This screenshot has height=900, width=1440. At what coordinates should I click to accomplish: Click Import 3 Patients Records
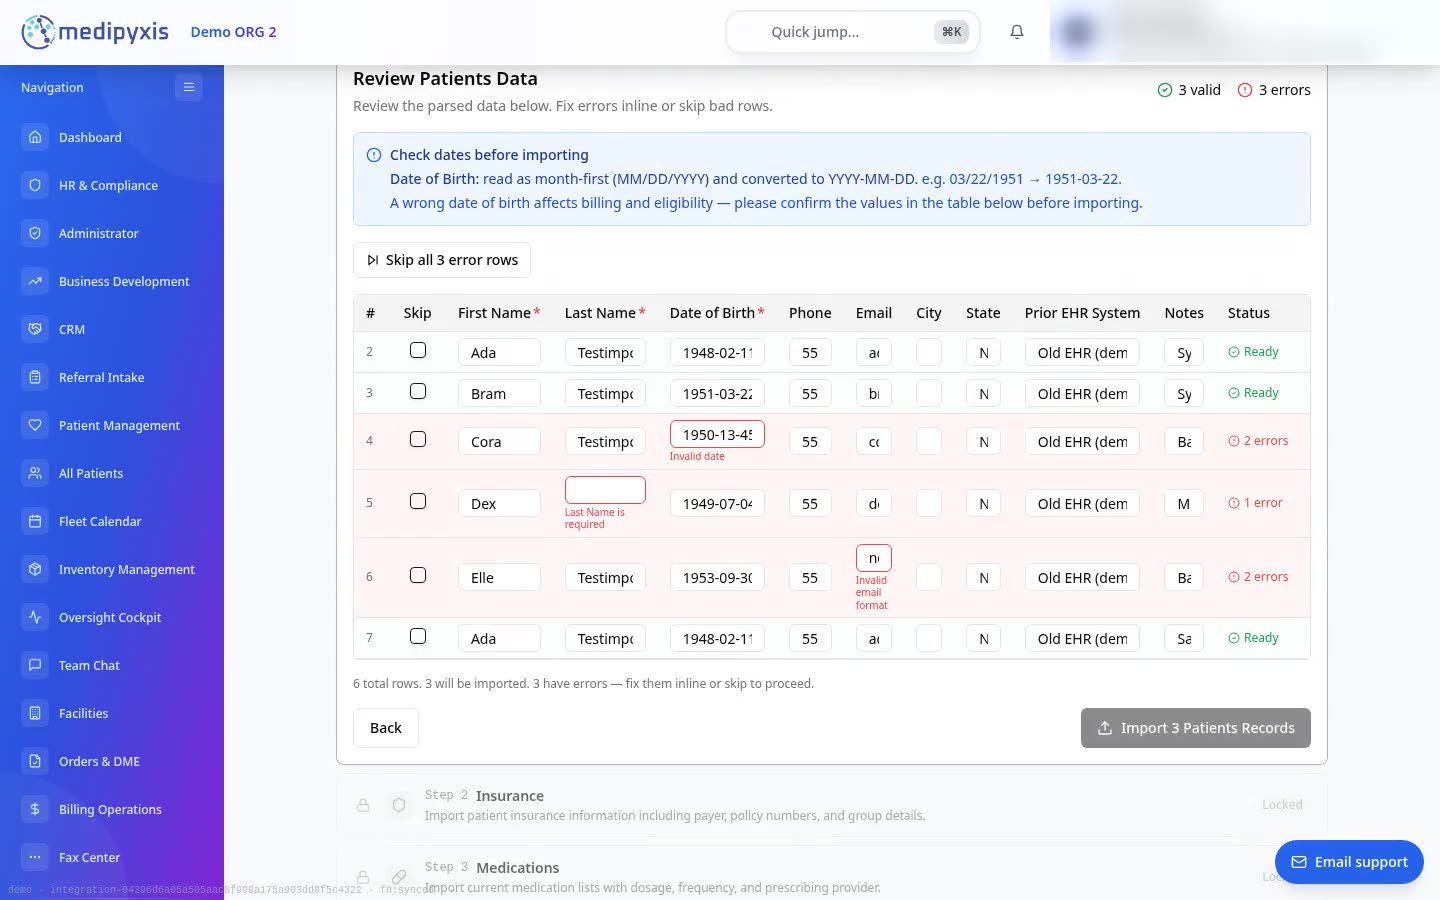[1196, 728]
